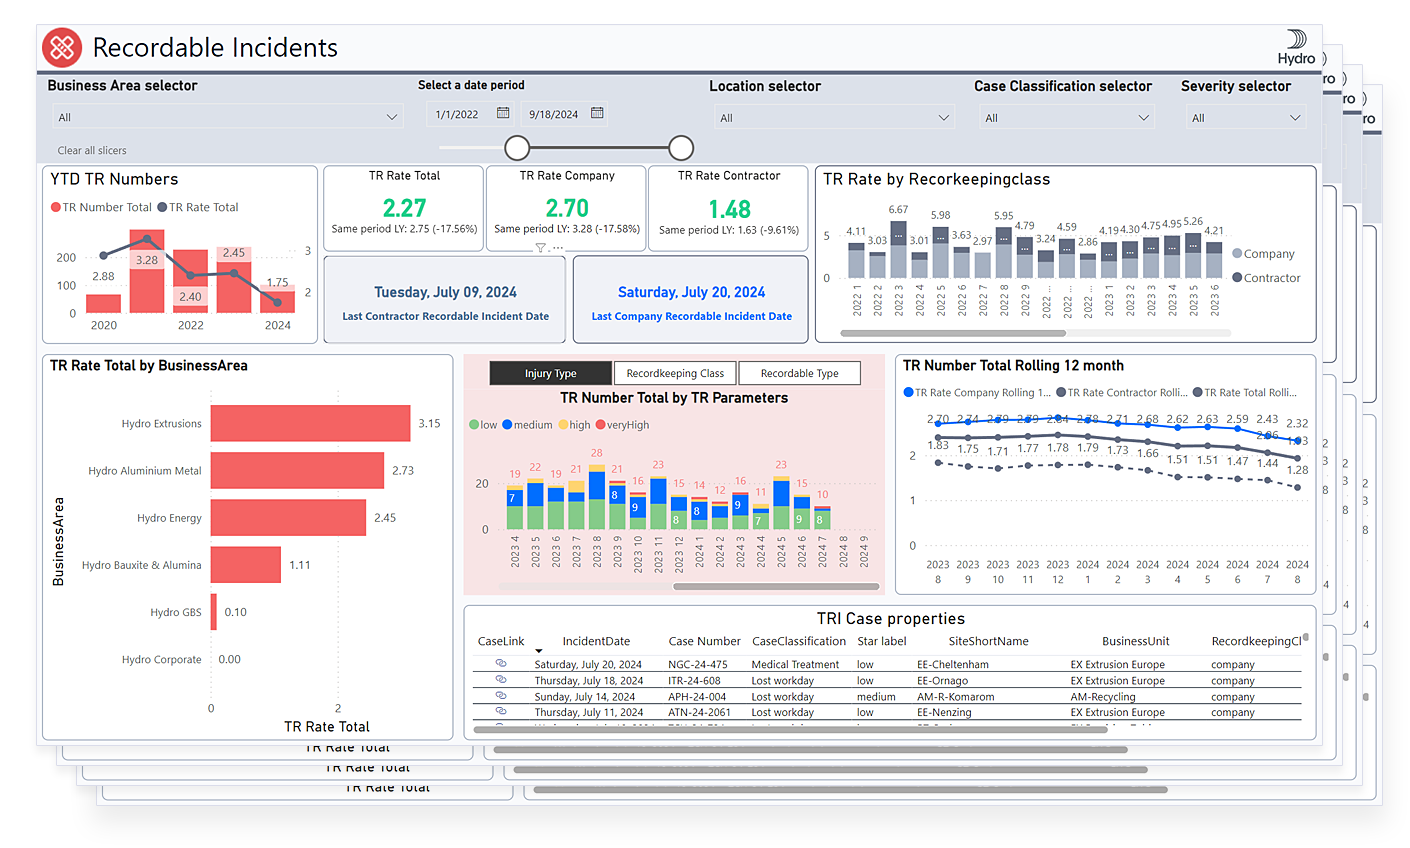Click the Hydro brand logo at top right
Screen dimensions: 1410x848
[1296, 47]
